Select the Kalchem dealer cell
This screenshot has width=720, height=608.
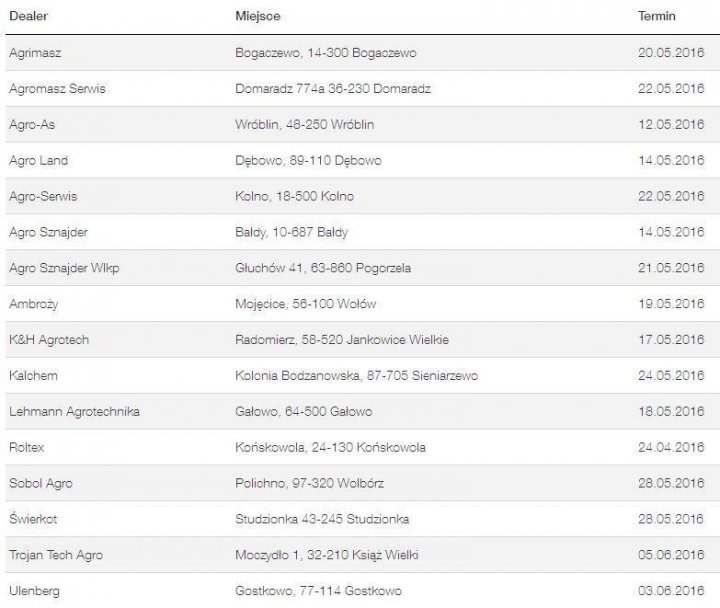31,376
